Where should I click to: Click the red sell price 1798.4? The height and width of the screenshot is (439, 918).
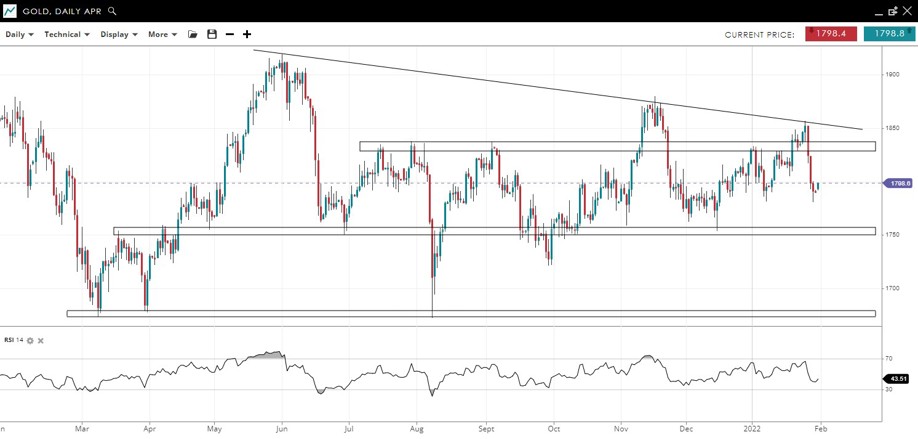click(x=831, y=34)
